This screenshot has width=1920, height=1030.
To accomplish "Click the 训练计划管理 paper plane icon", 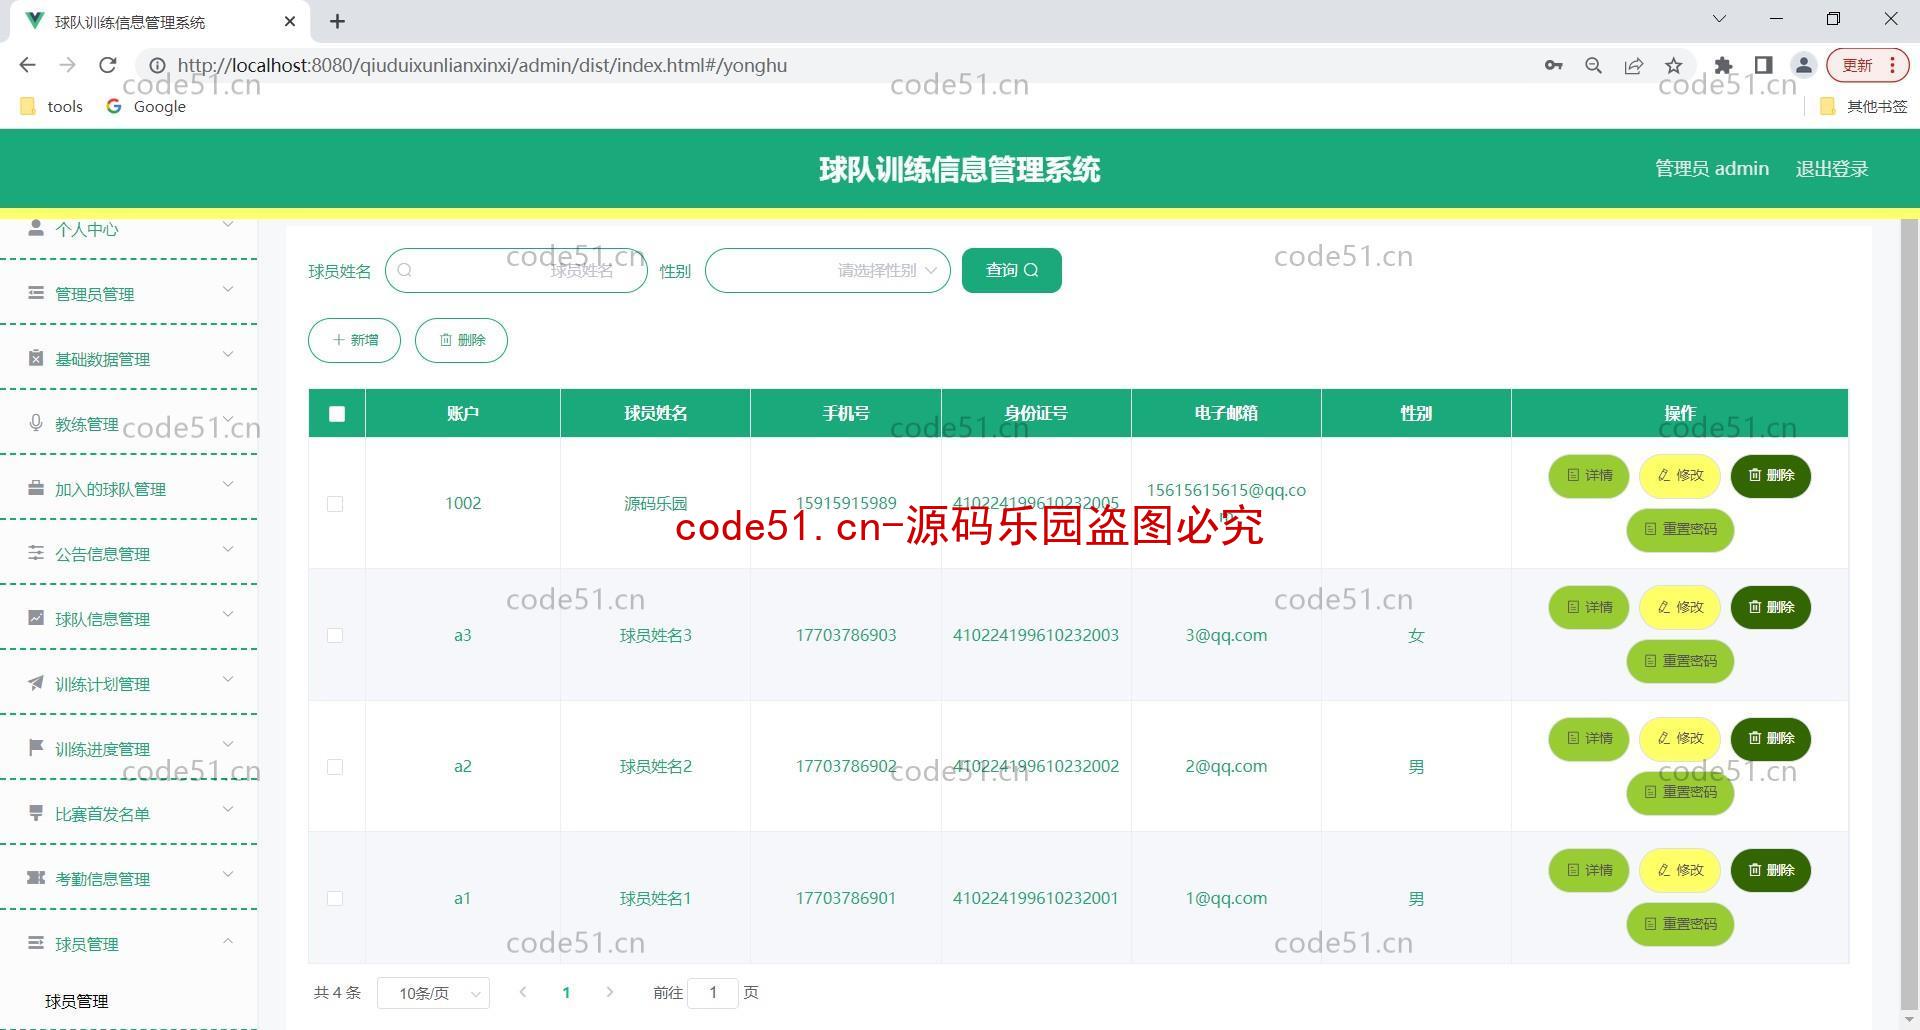I will pos(36,683).
